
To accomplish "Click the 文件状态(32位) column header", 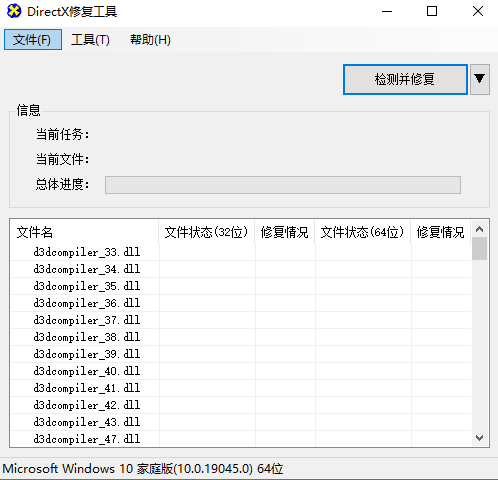I will point(207,232).
